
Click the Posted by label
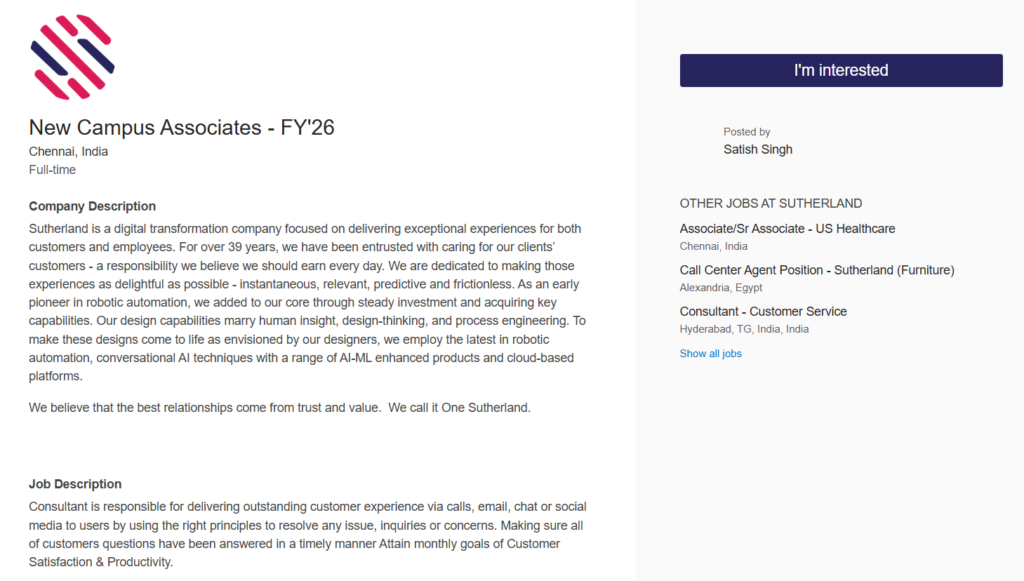(746, 132)
